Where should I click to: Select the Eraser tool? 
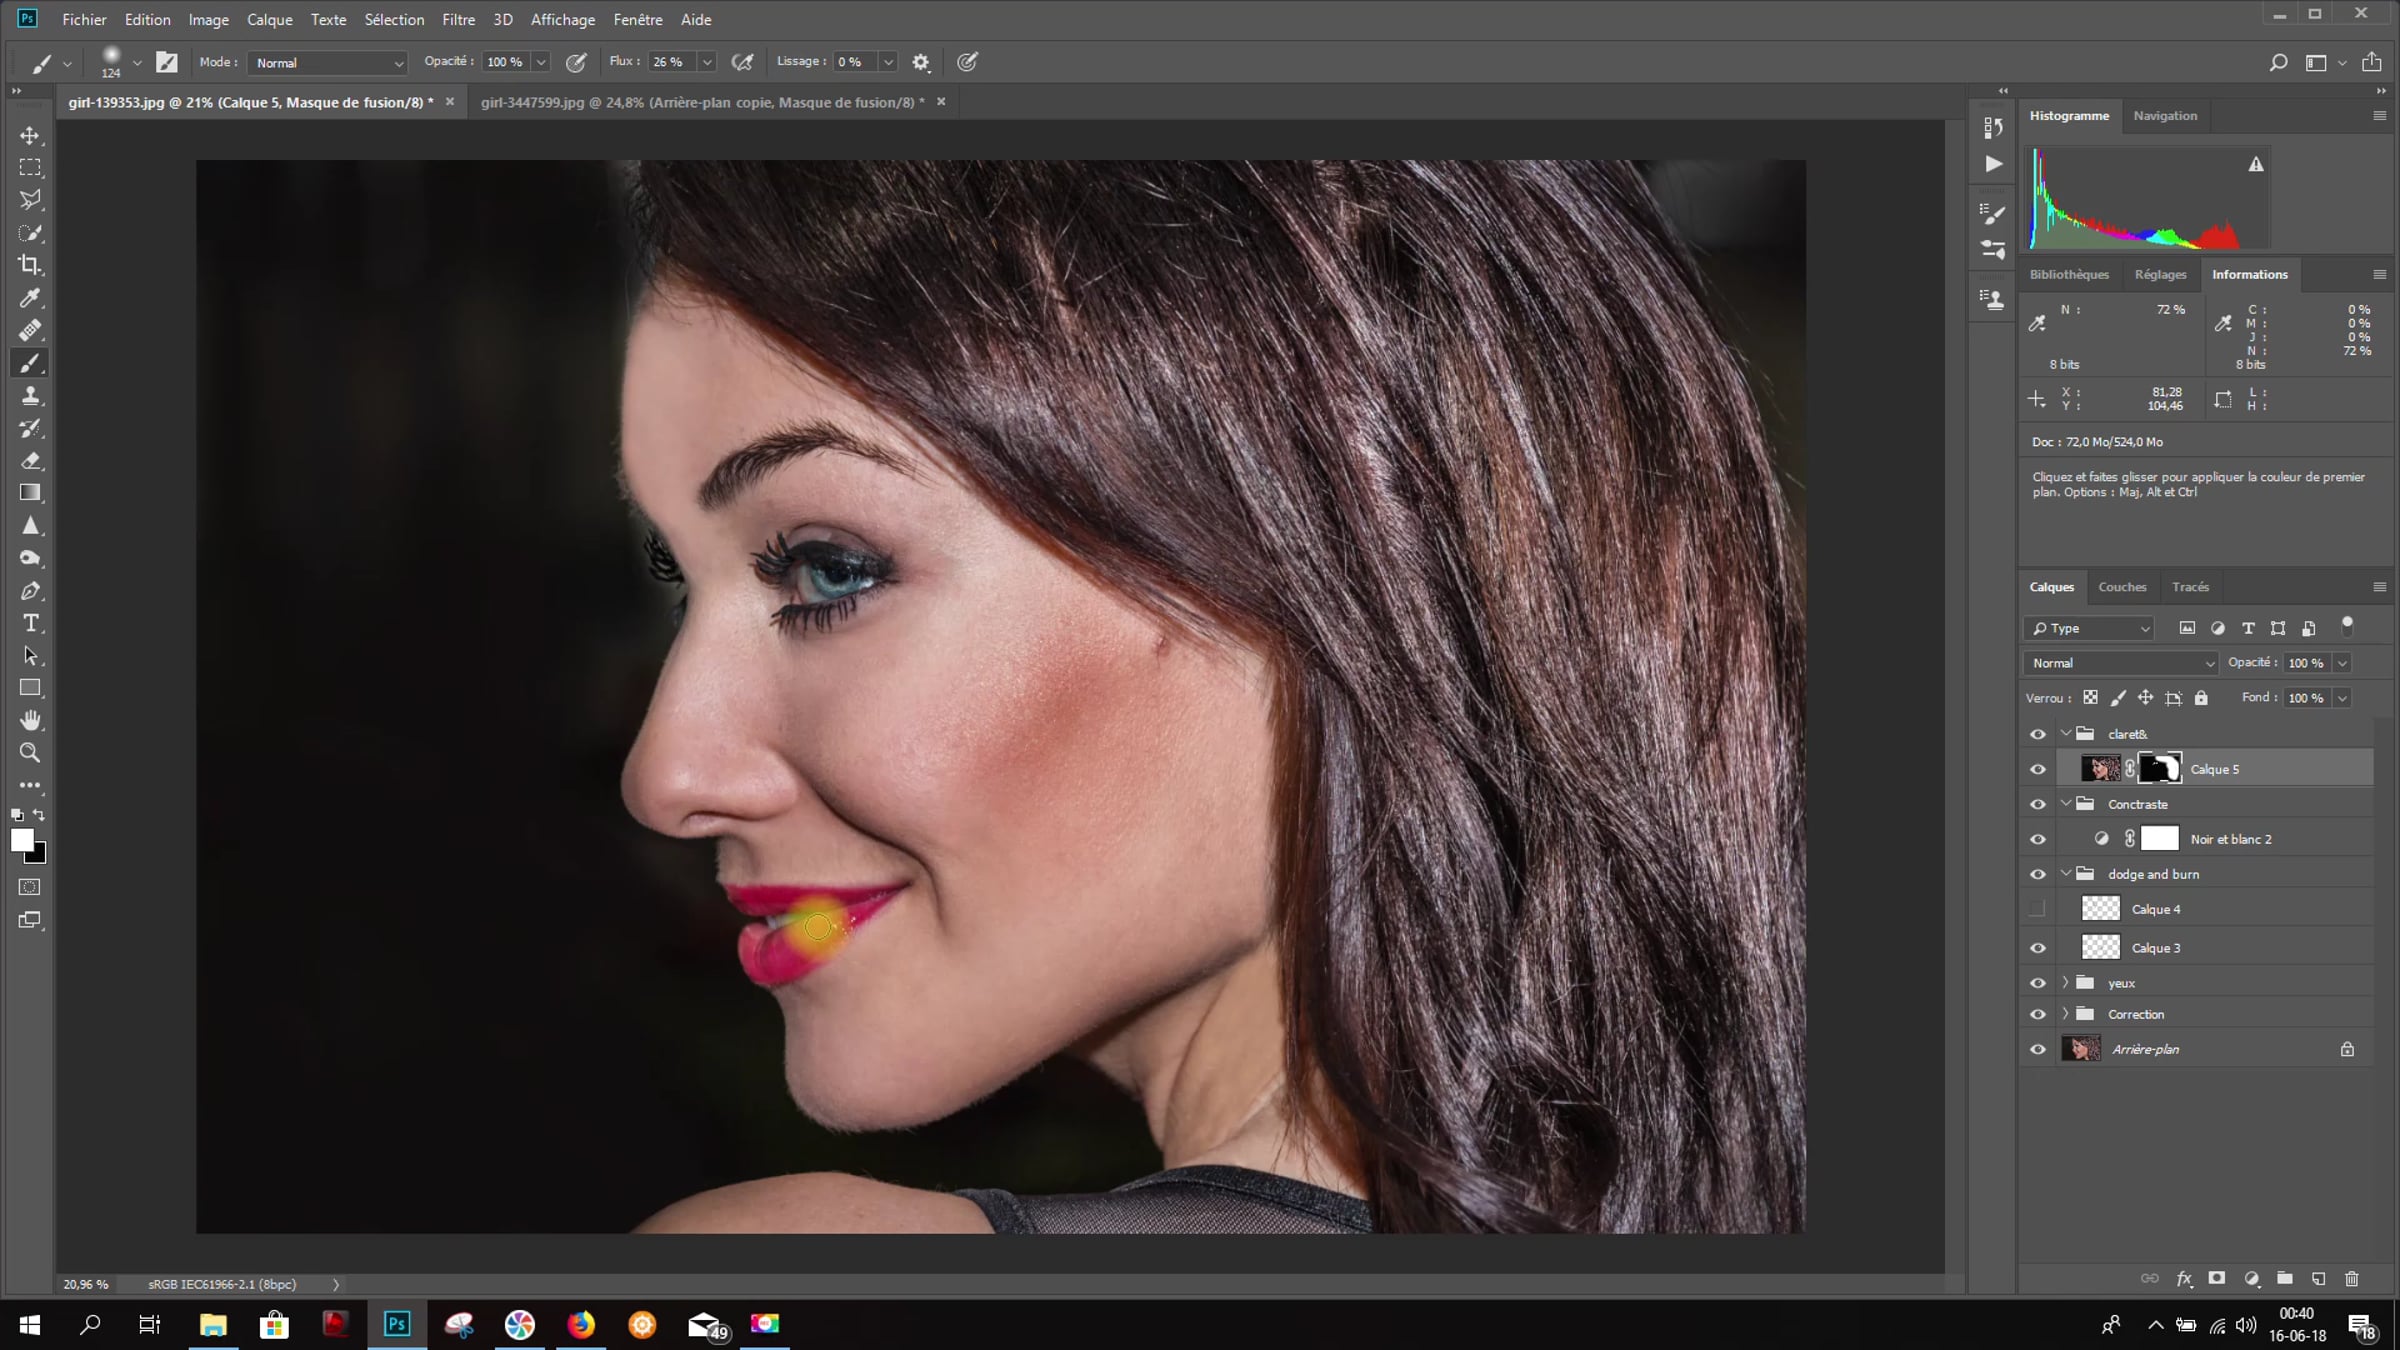pyautogui.click(x=30, y=461)
